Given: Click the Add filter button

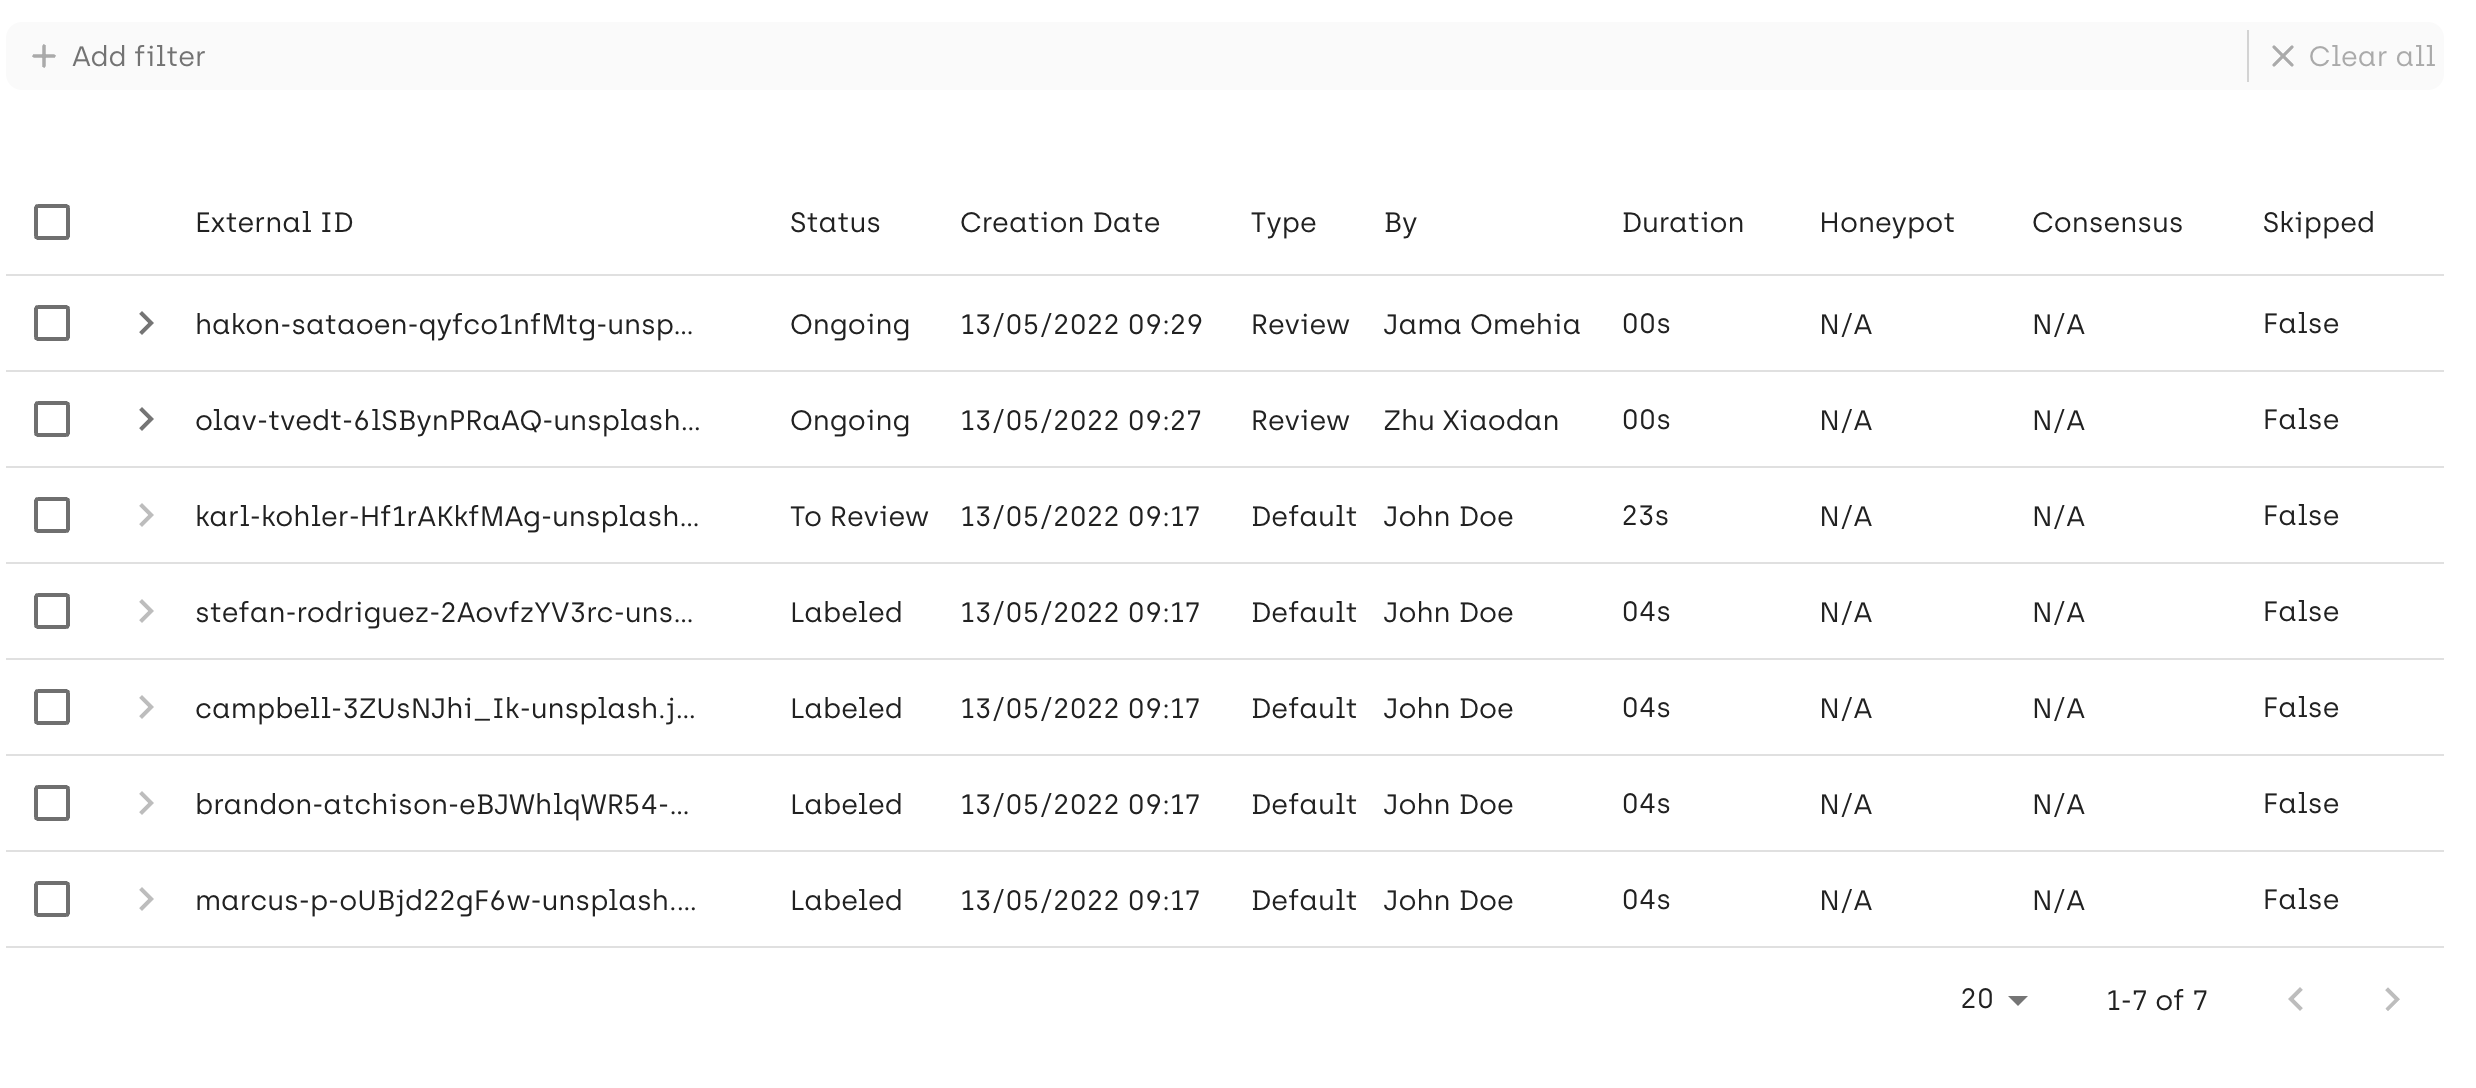Looking at the screenshot, I should click(138, 56).
